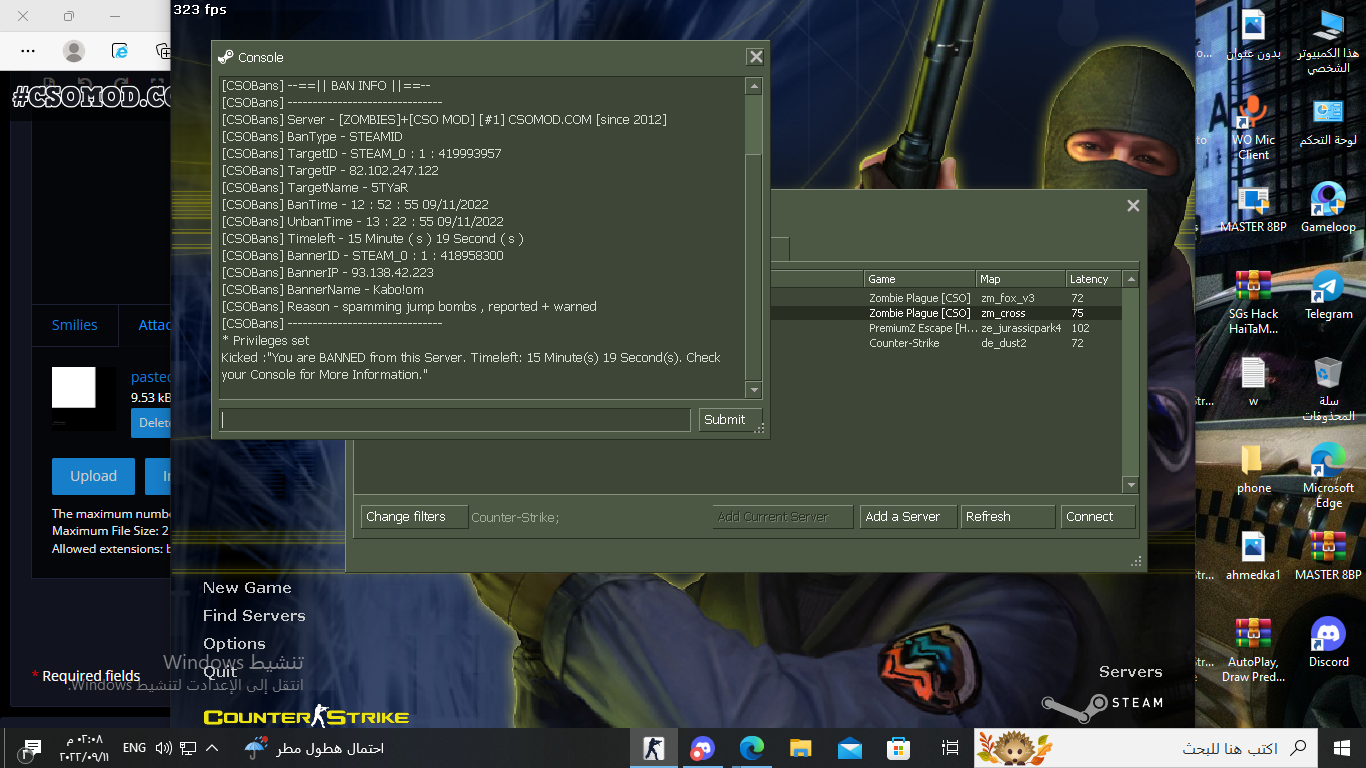Click the blue Upload button on the webpage

93,476
